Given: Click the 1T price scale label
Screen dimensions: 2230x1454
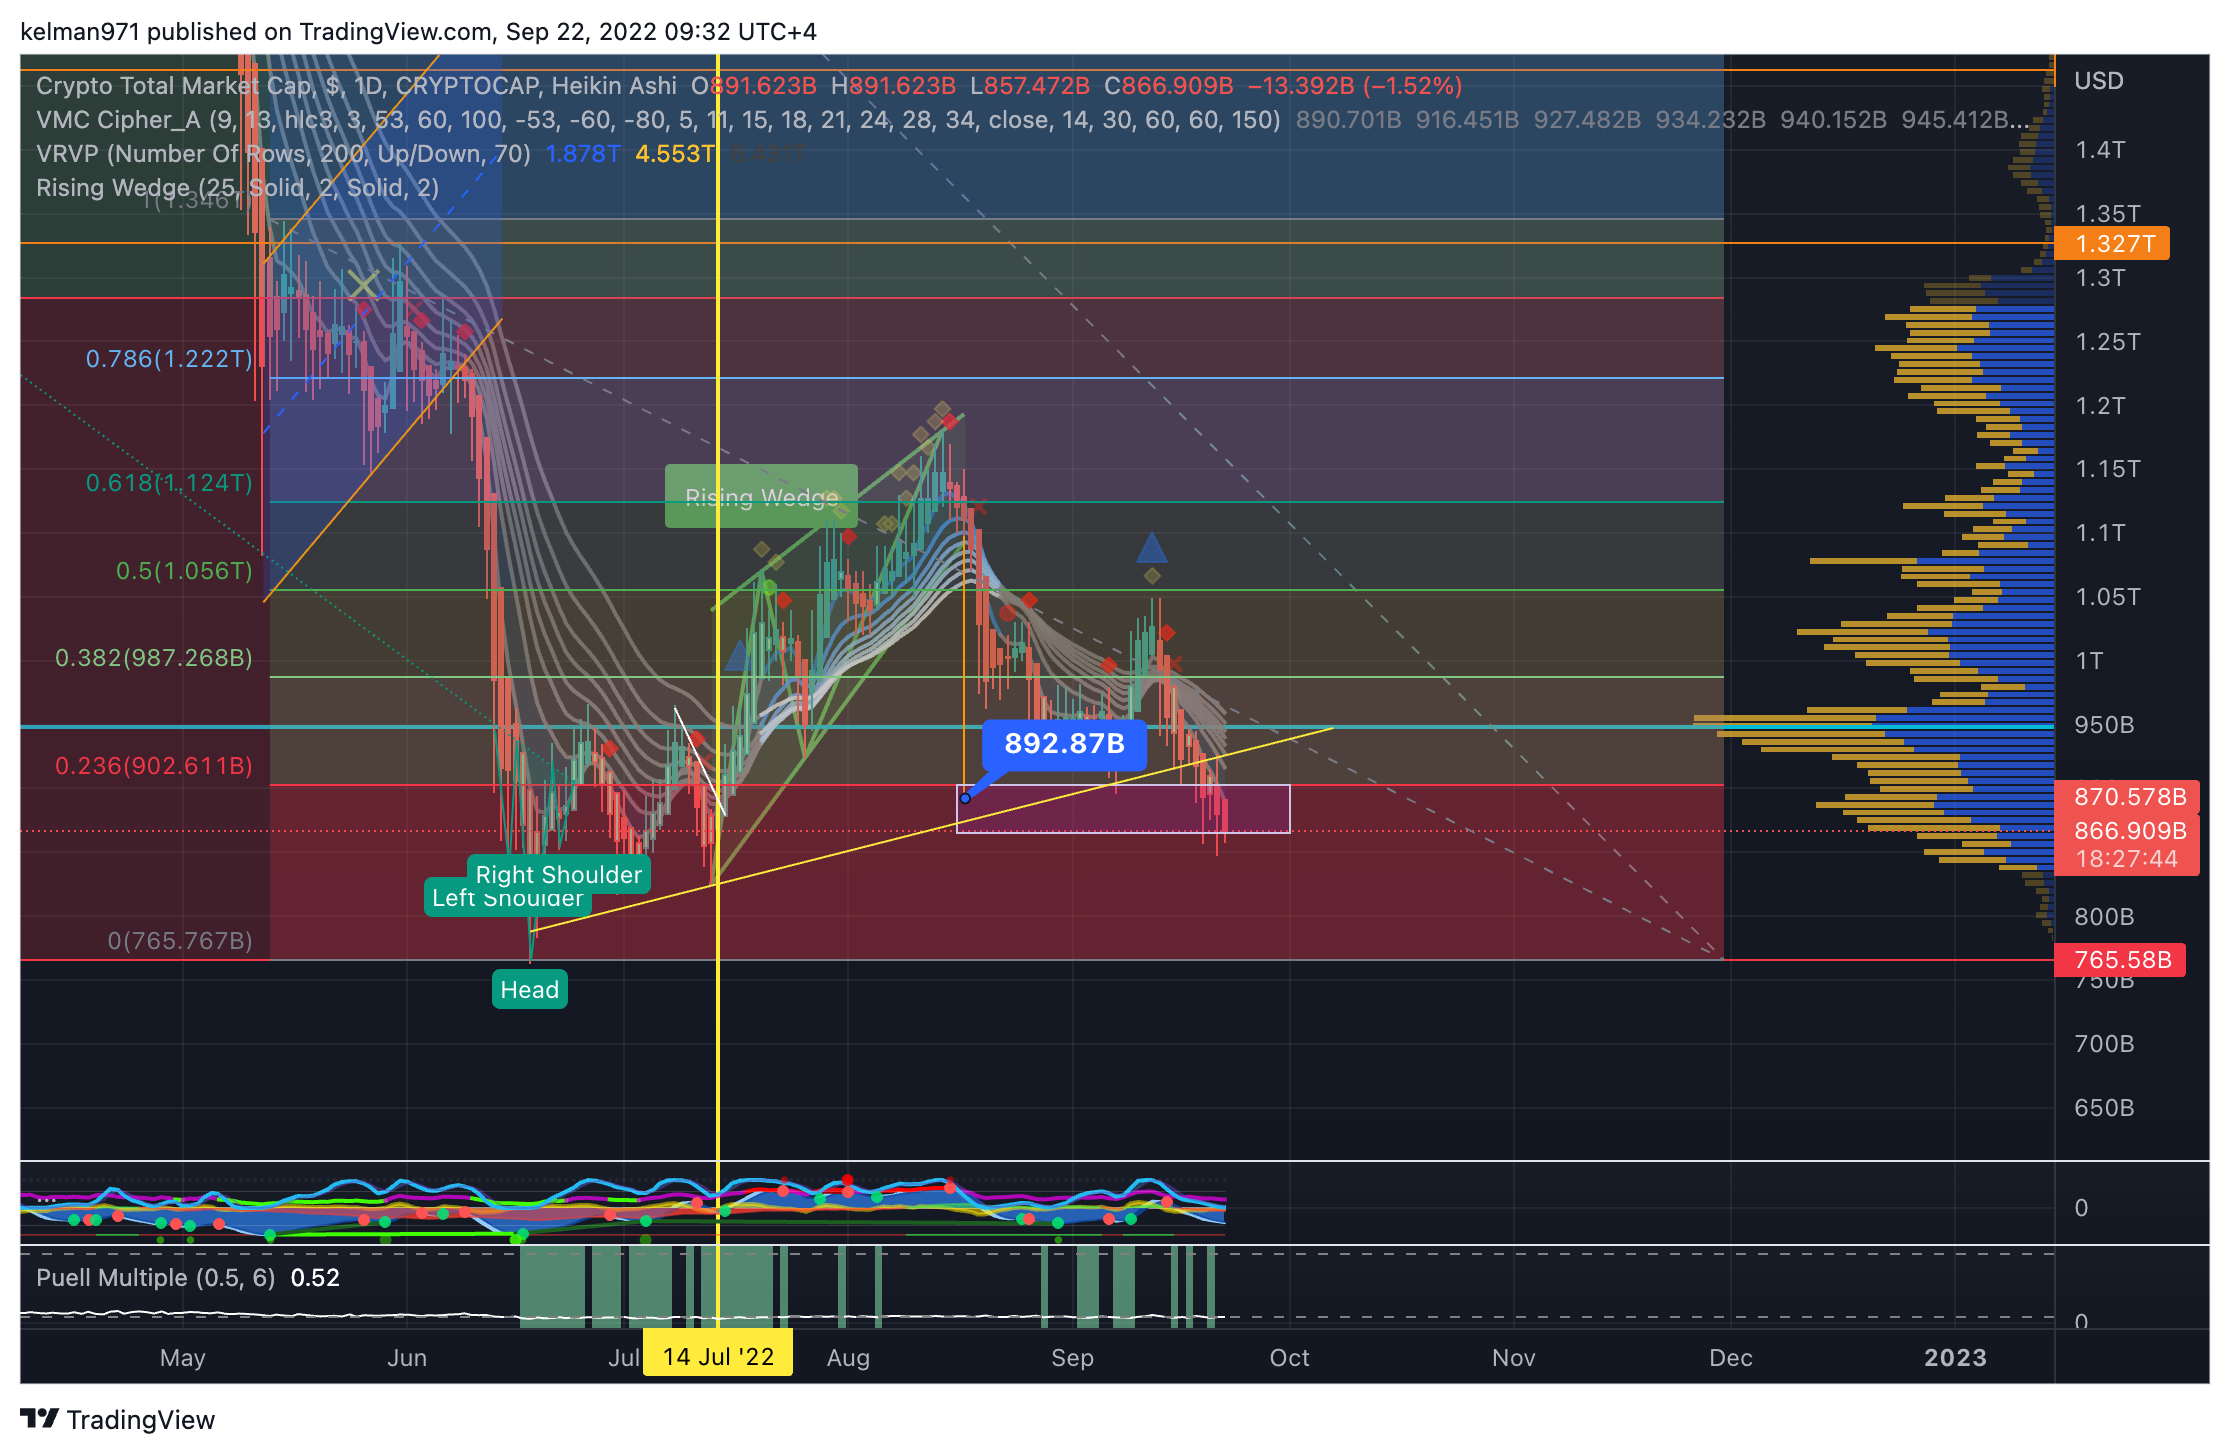Looking at the screenshot, I should (x=2089, y=661).
